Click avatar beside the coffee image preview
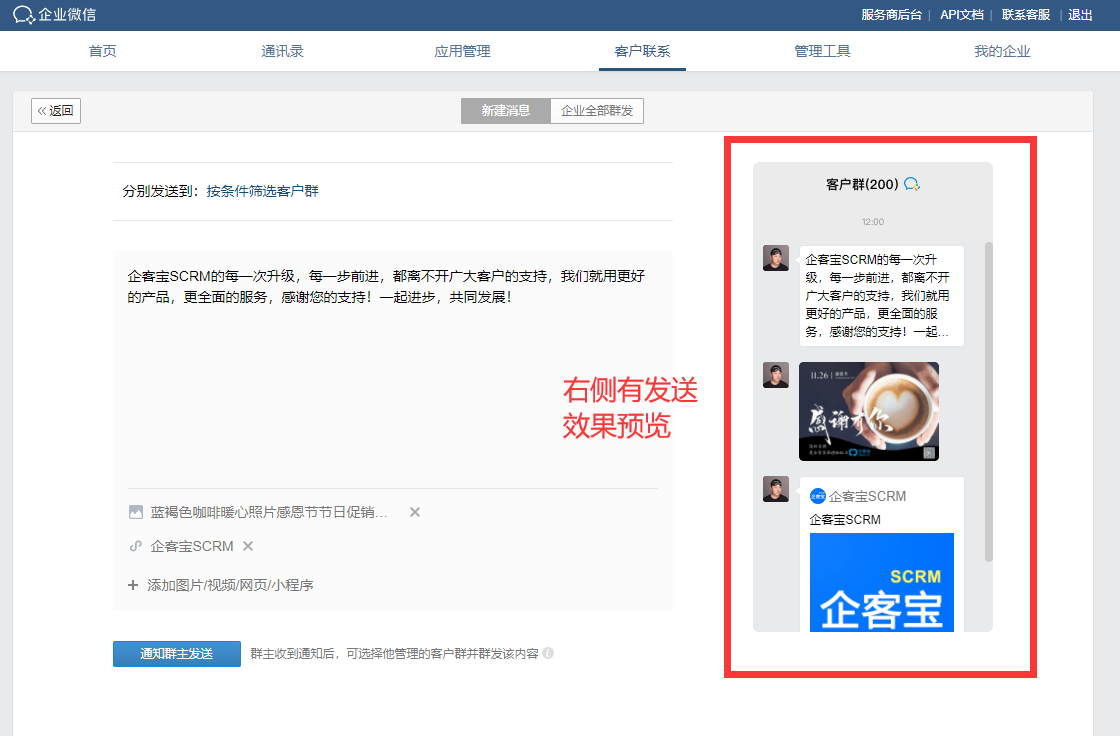This screenshot has width=1120, height=736. click(776, 375)
